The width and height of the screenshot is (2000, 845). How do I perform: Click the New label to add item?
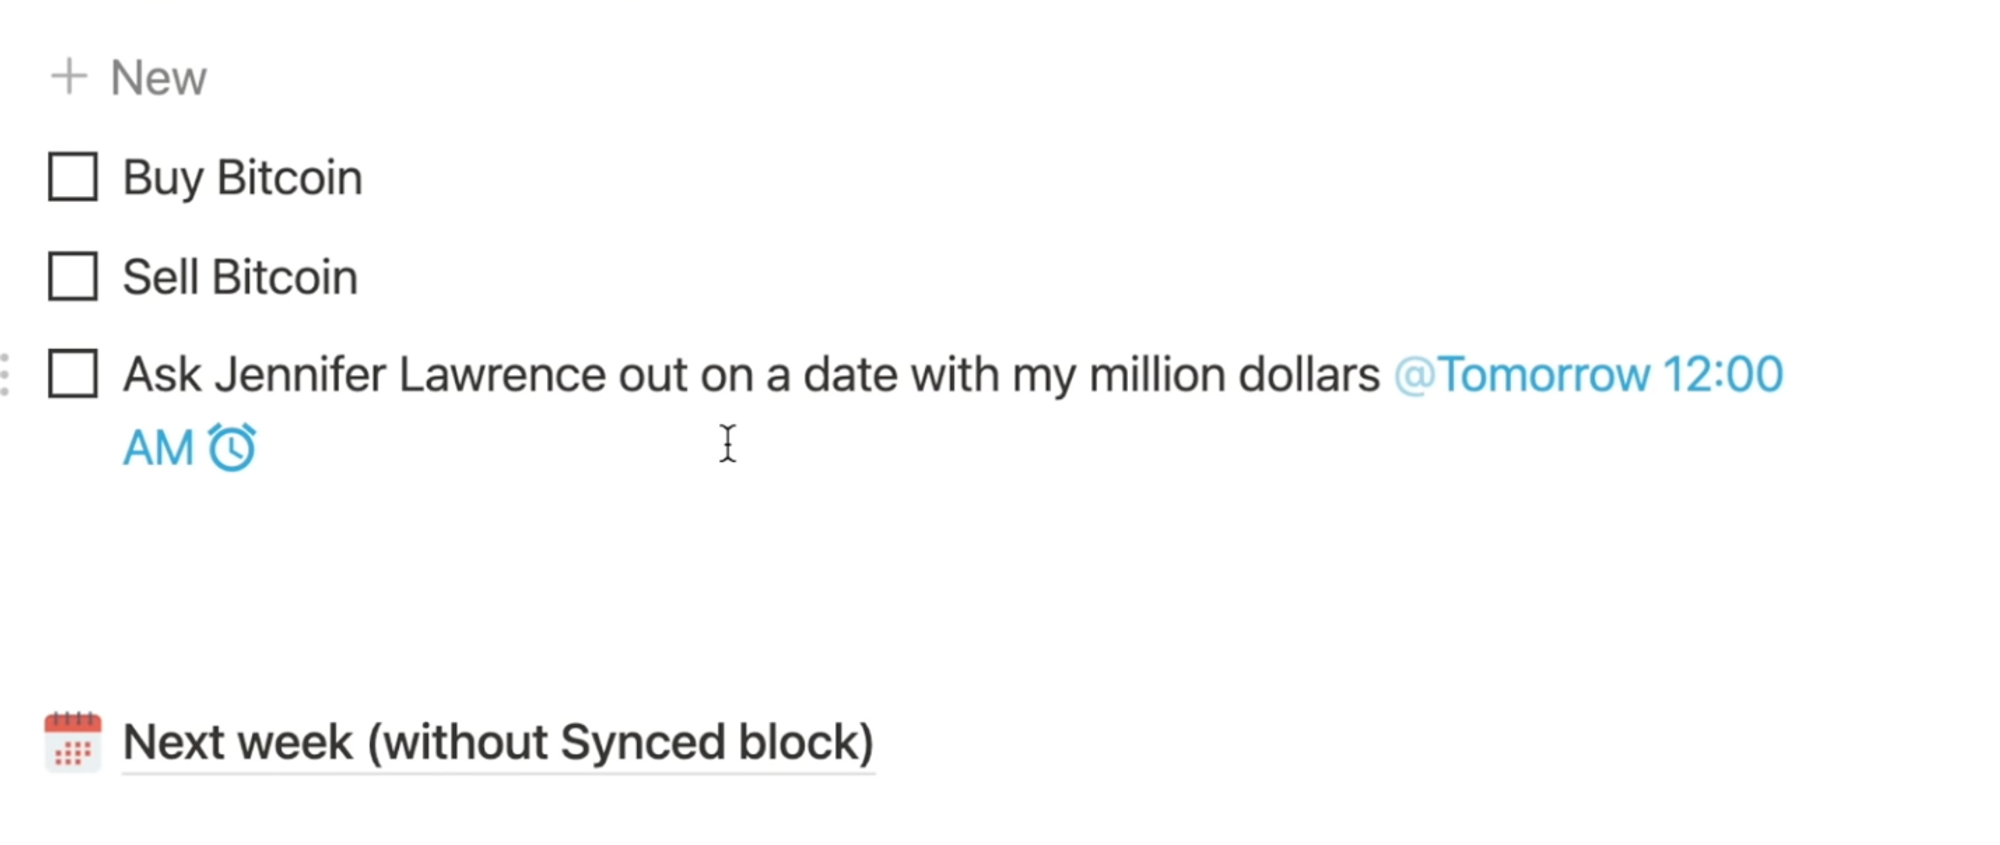coord(158,78)
